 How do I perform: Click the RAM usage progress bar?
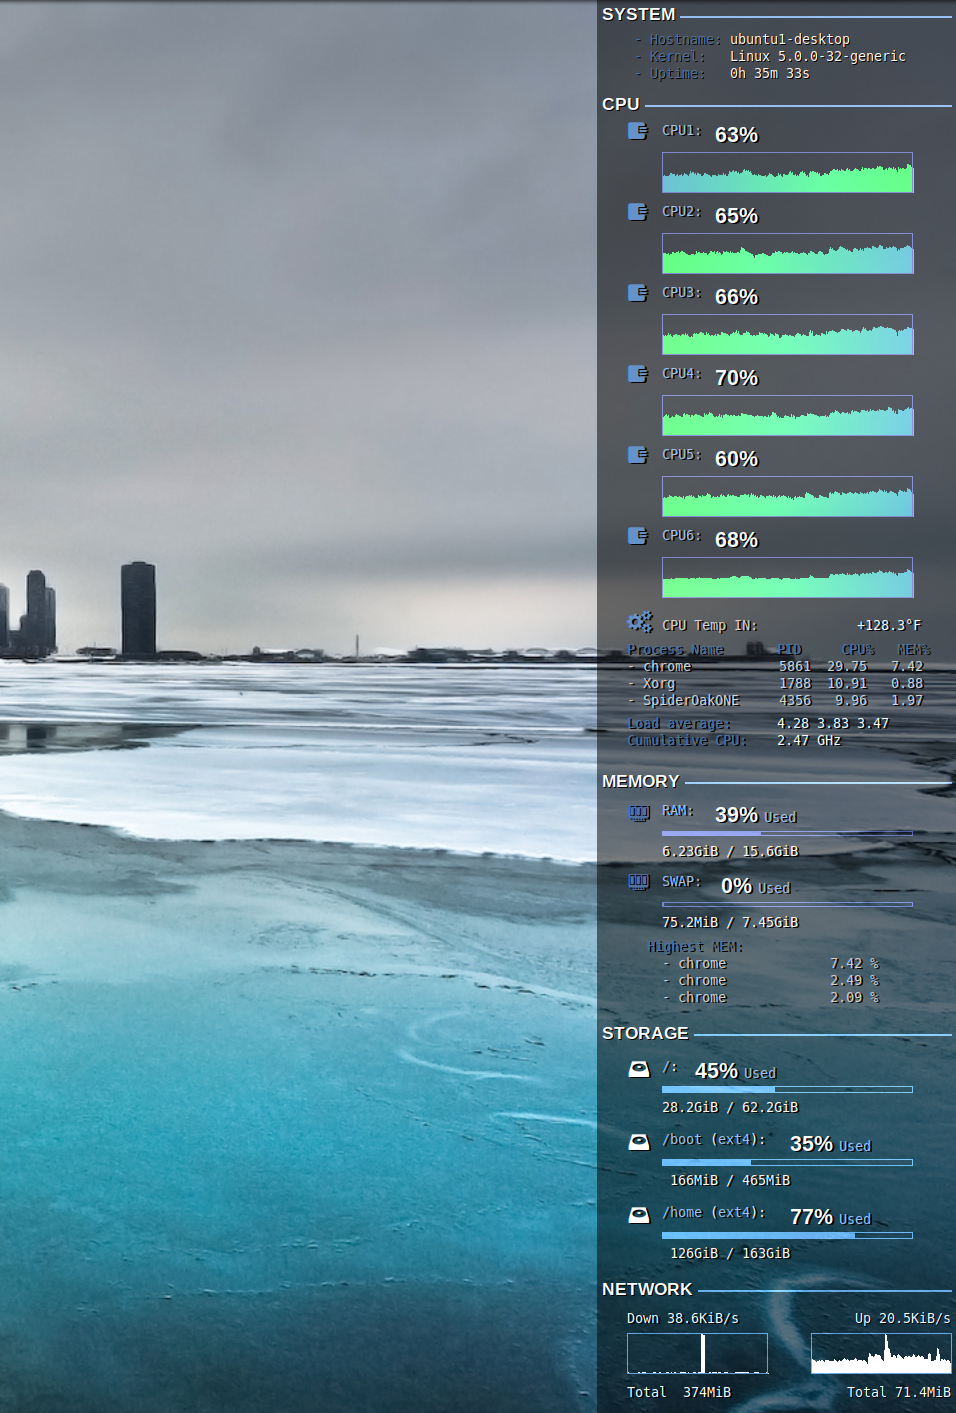[787, 833]
